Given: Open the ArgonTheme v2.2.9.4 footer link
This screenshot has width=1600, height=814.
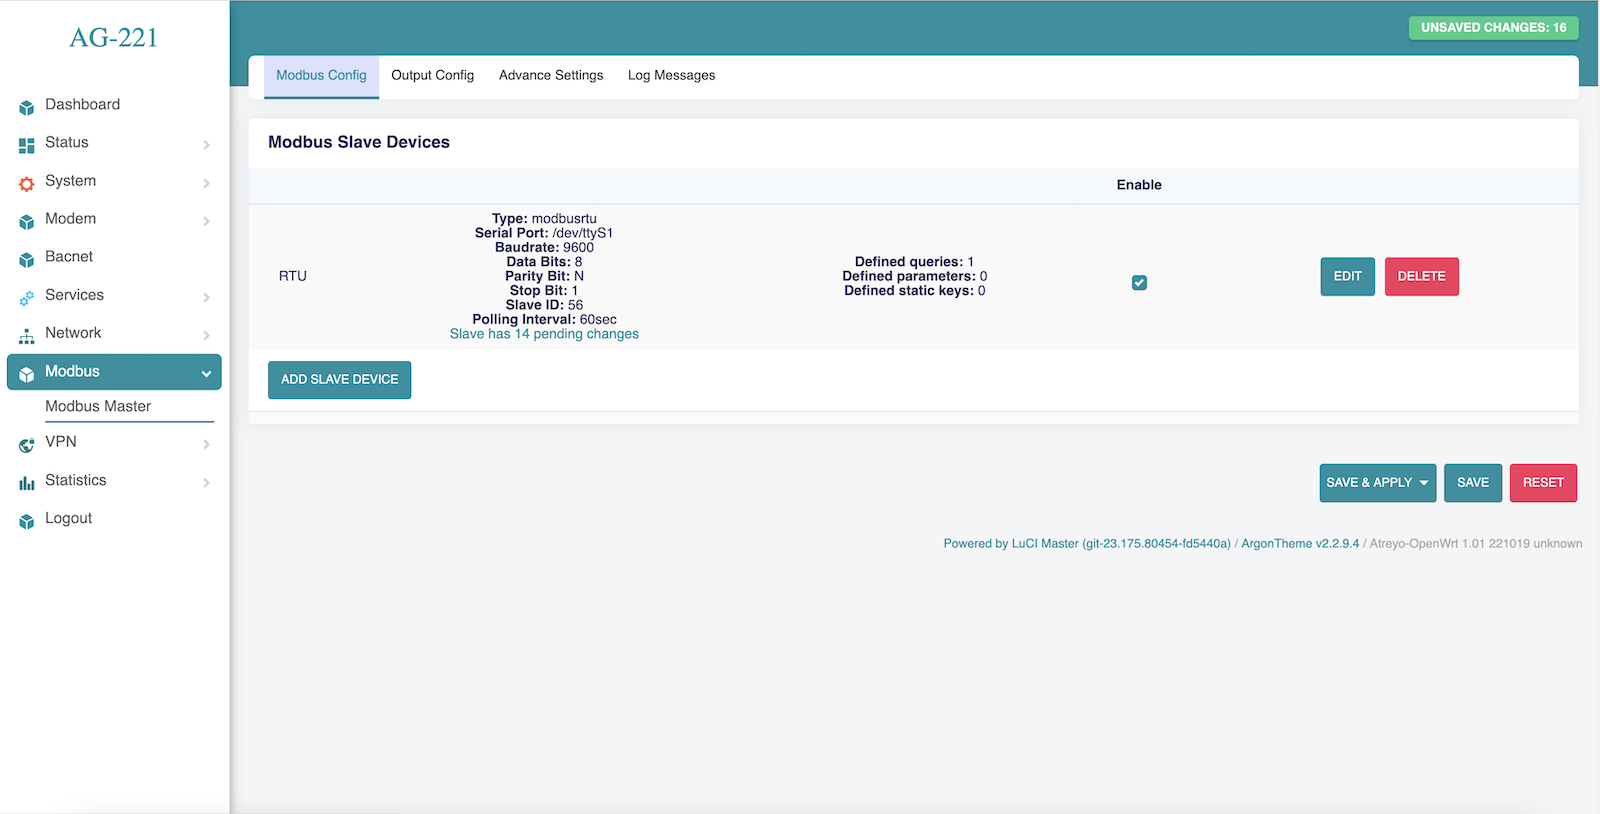Looking at the screenshot, I should pos(1299,544).
